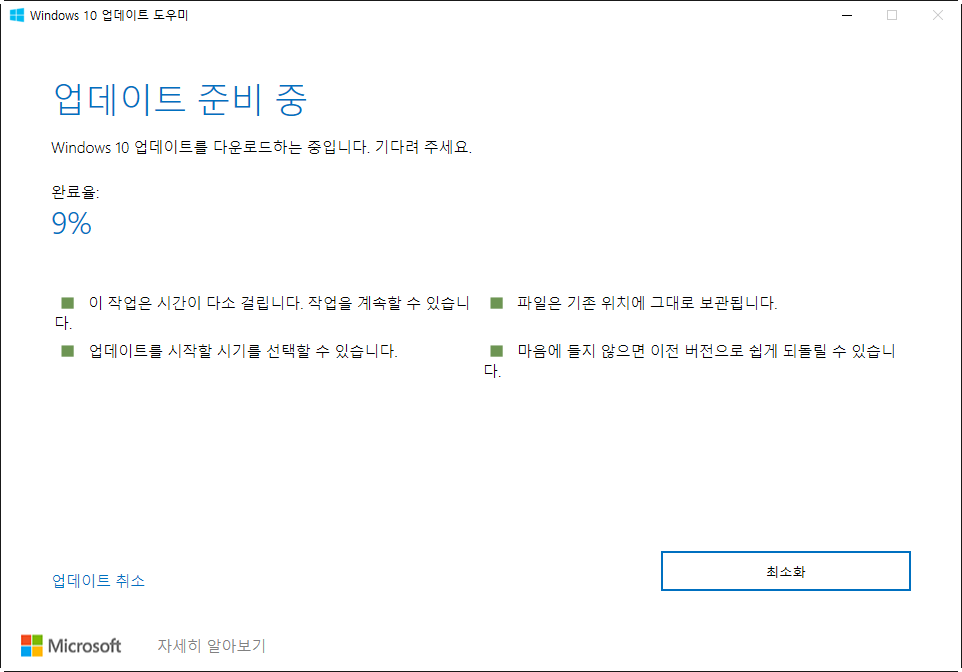
Task: Click green bullet beside '파일은 기존 위치에'
Action: coord(497,303)
